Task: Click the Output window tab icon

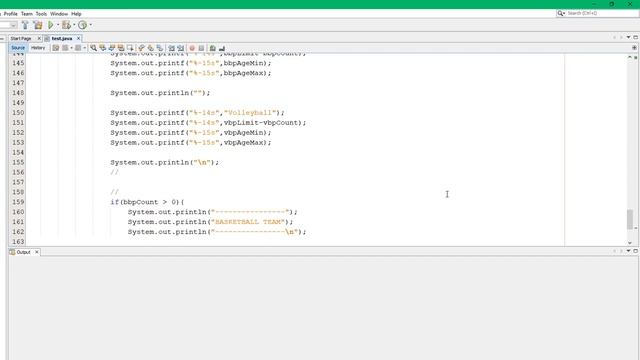Action: tap(12, 252)
